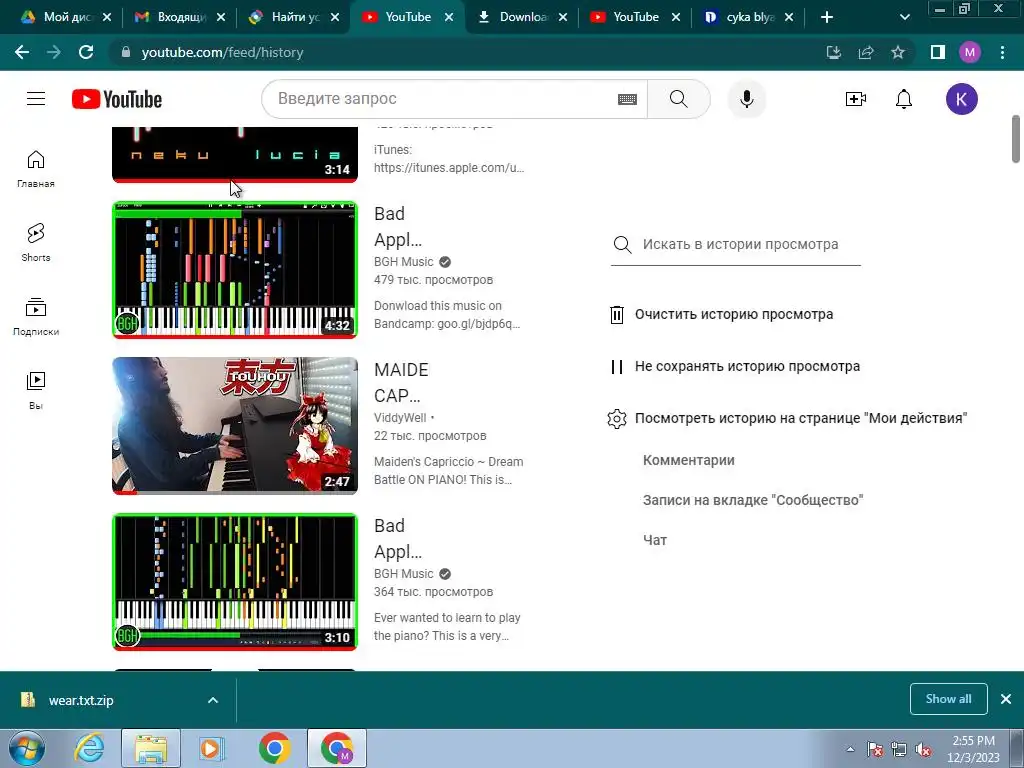Open the Chrome profile M avatar
The width and height of the screenshot is (1024, 768).
pyautogui.click(x=970, y=52)
